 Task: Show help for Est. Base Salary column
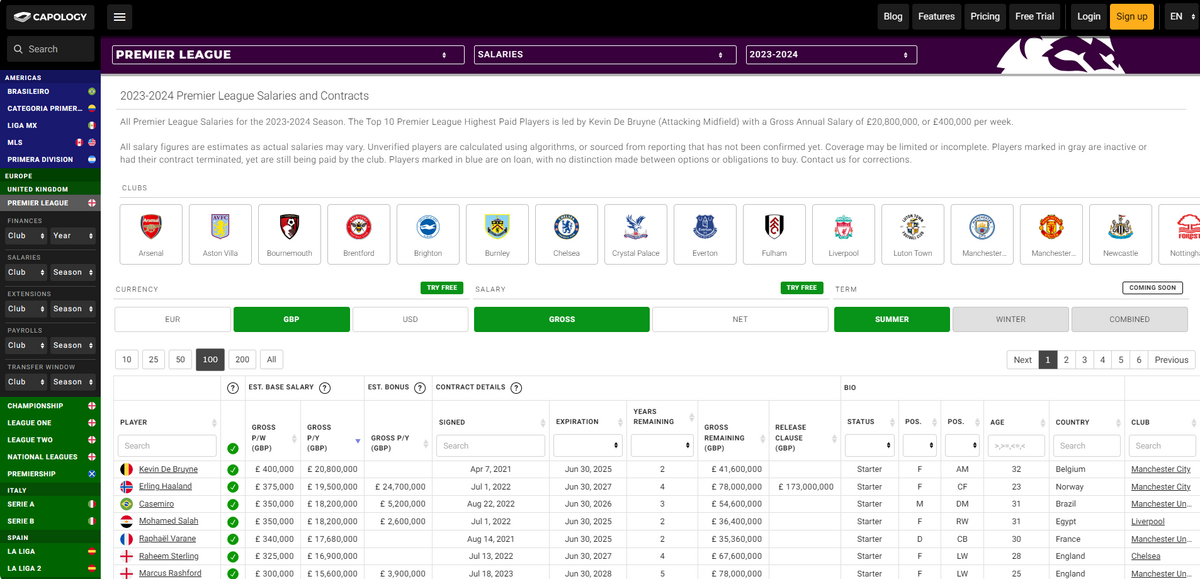click(325, 388)
